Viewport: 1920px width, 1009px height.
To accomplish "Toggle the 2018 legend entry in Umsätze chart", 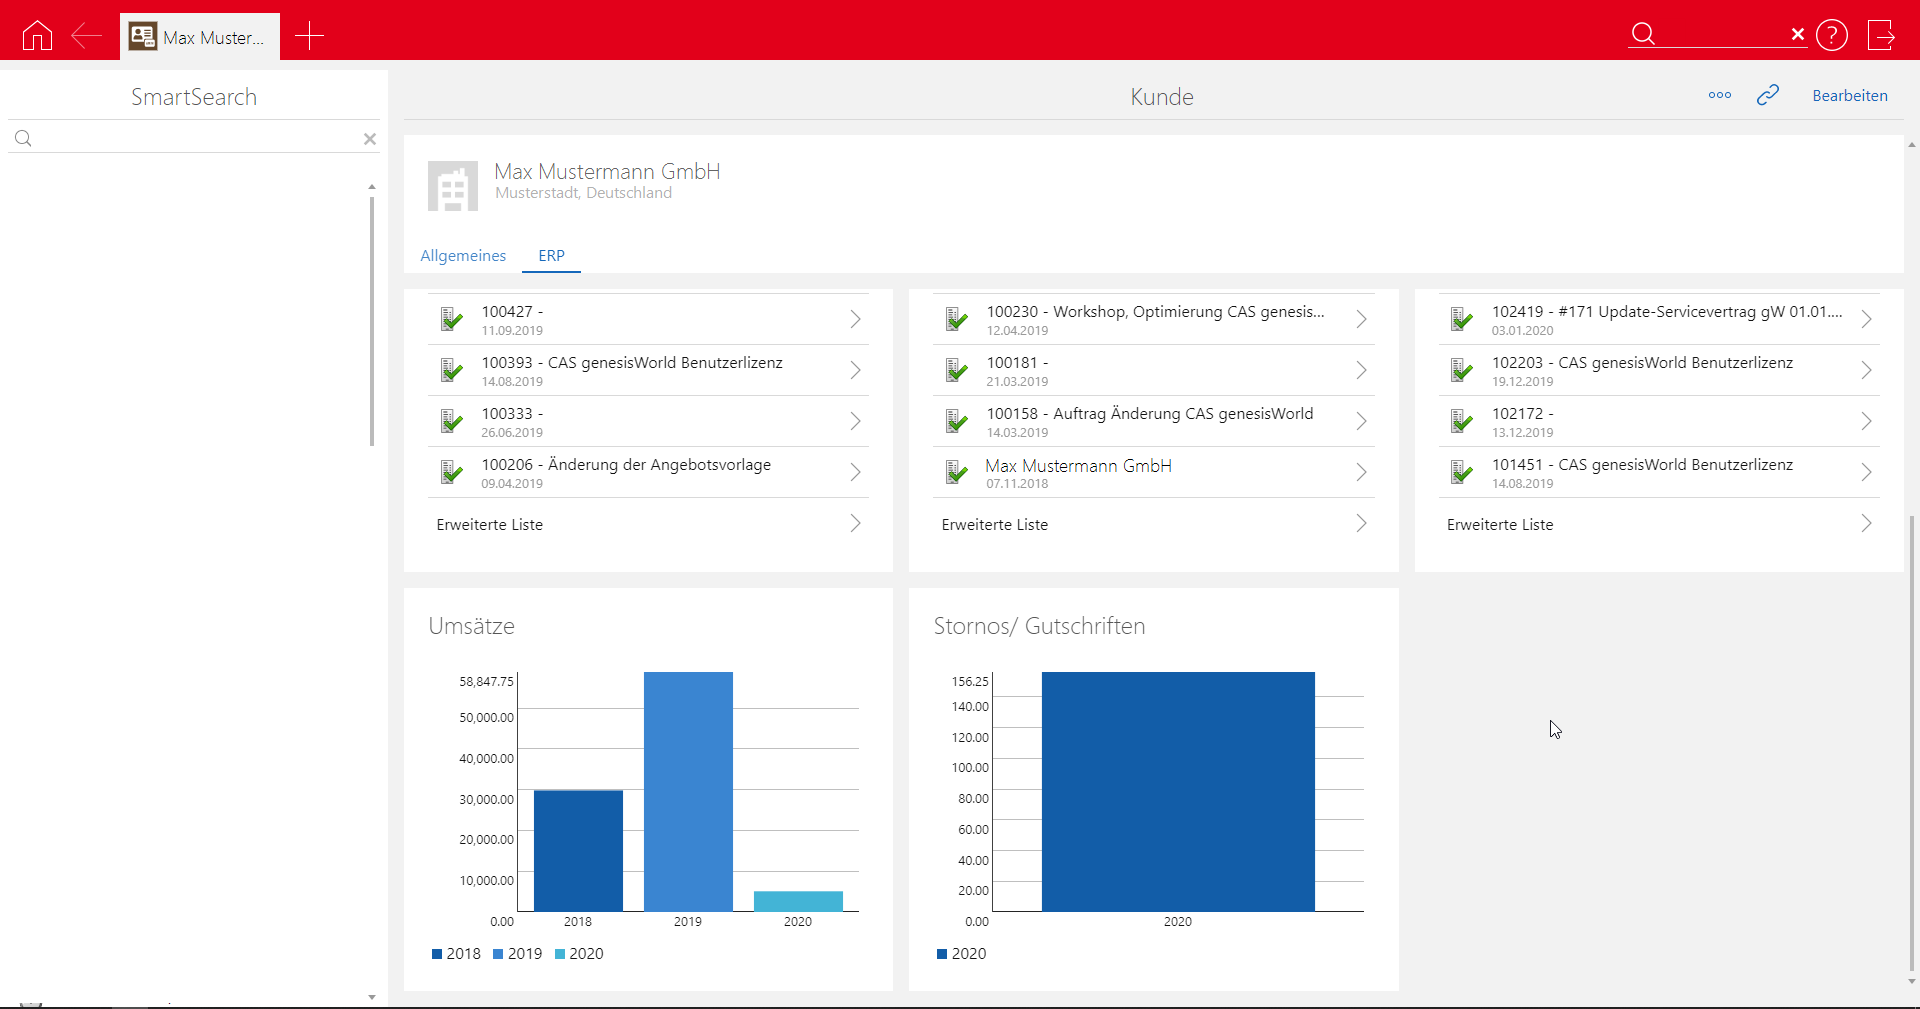I will (456, 954).
